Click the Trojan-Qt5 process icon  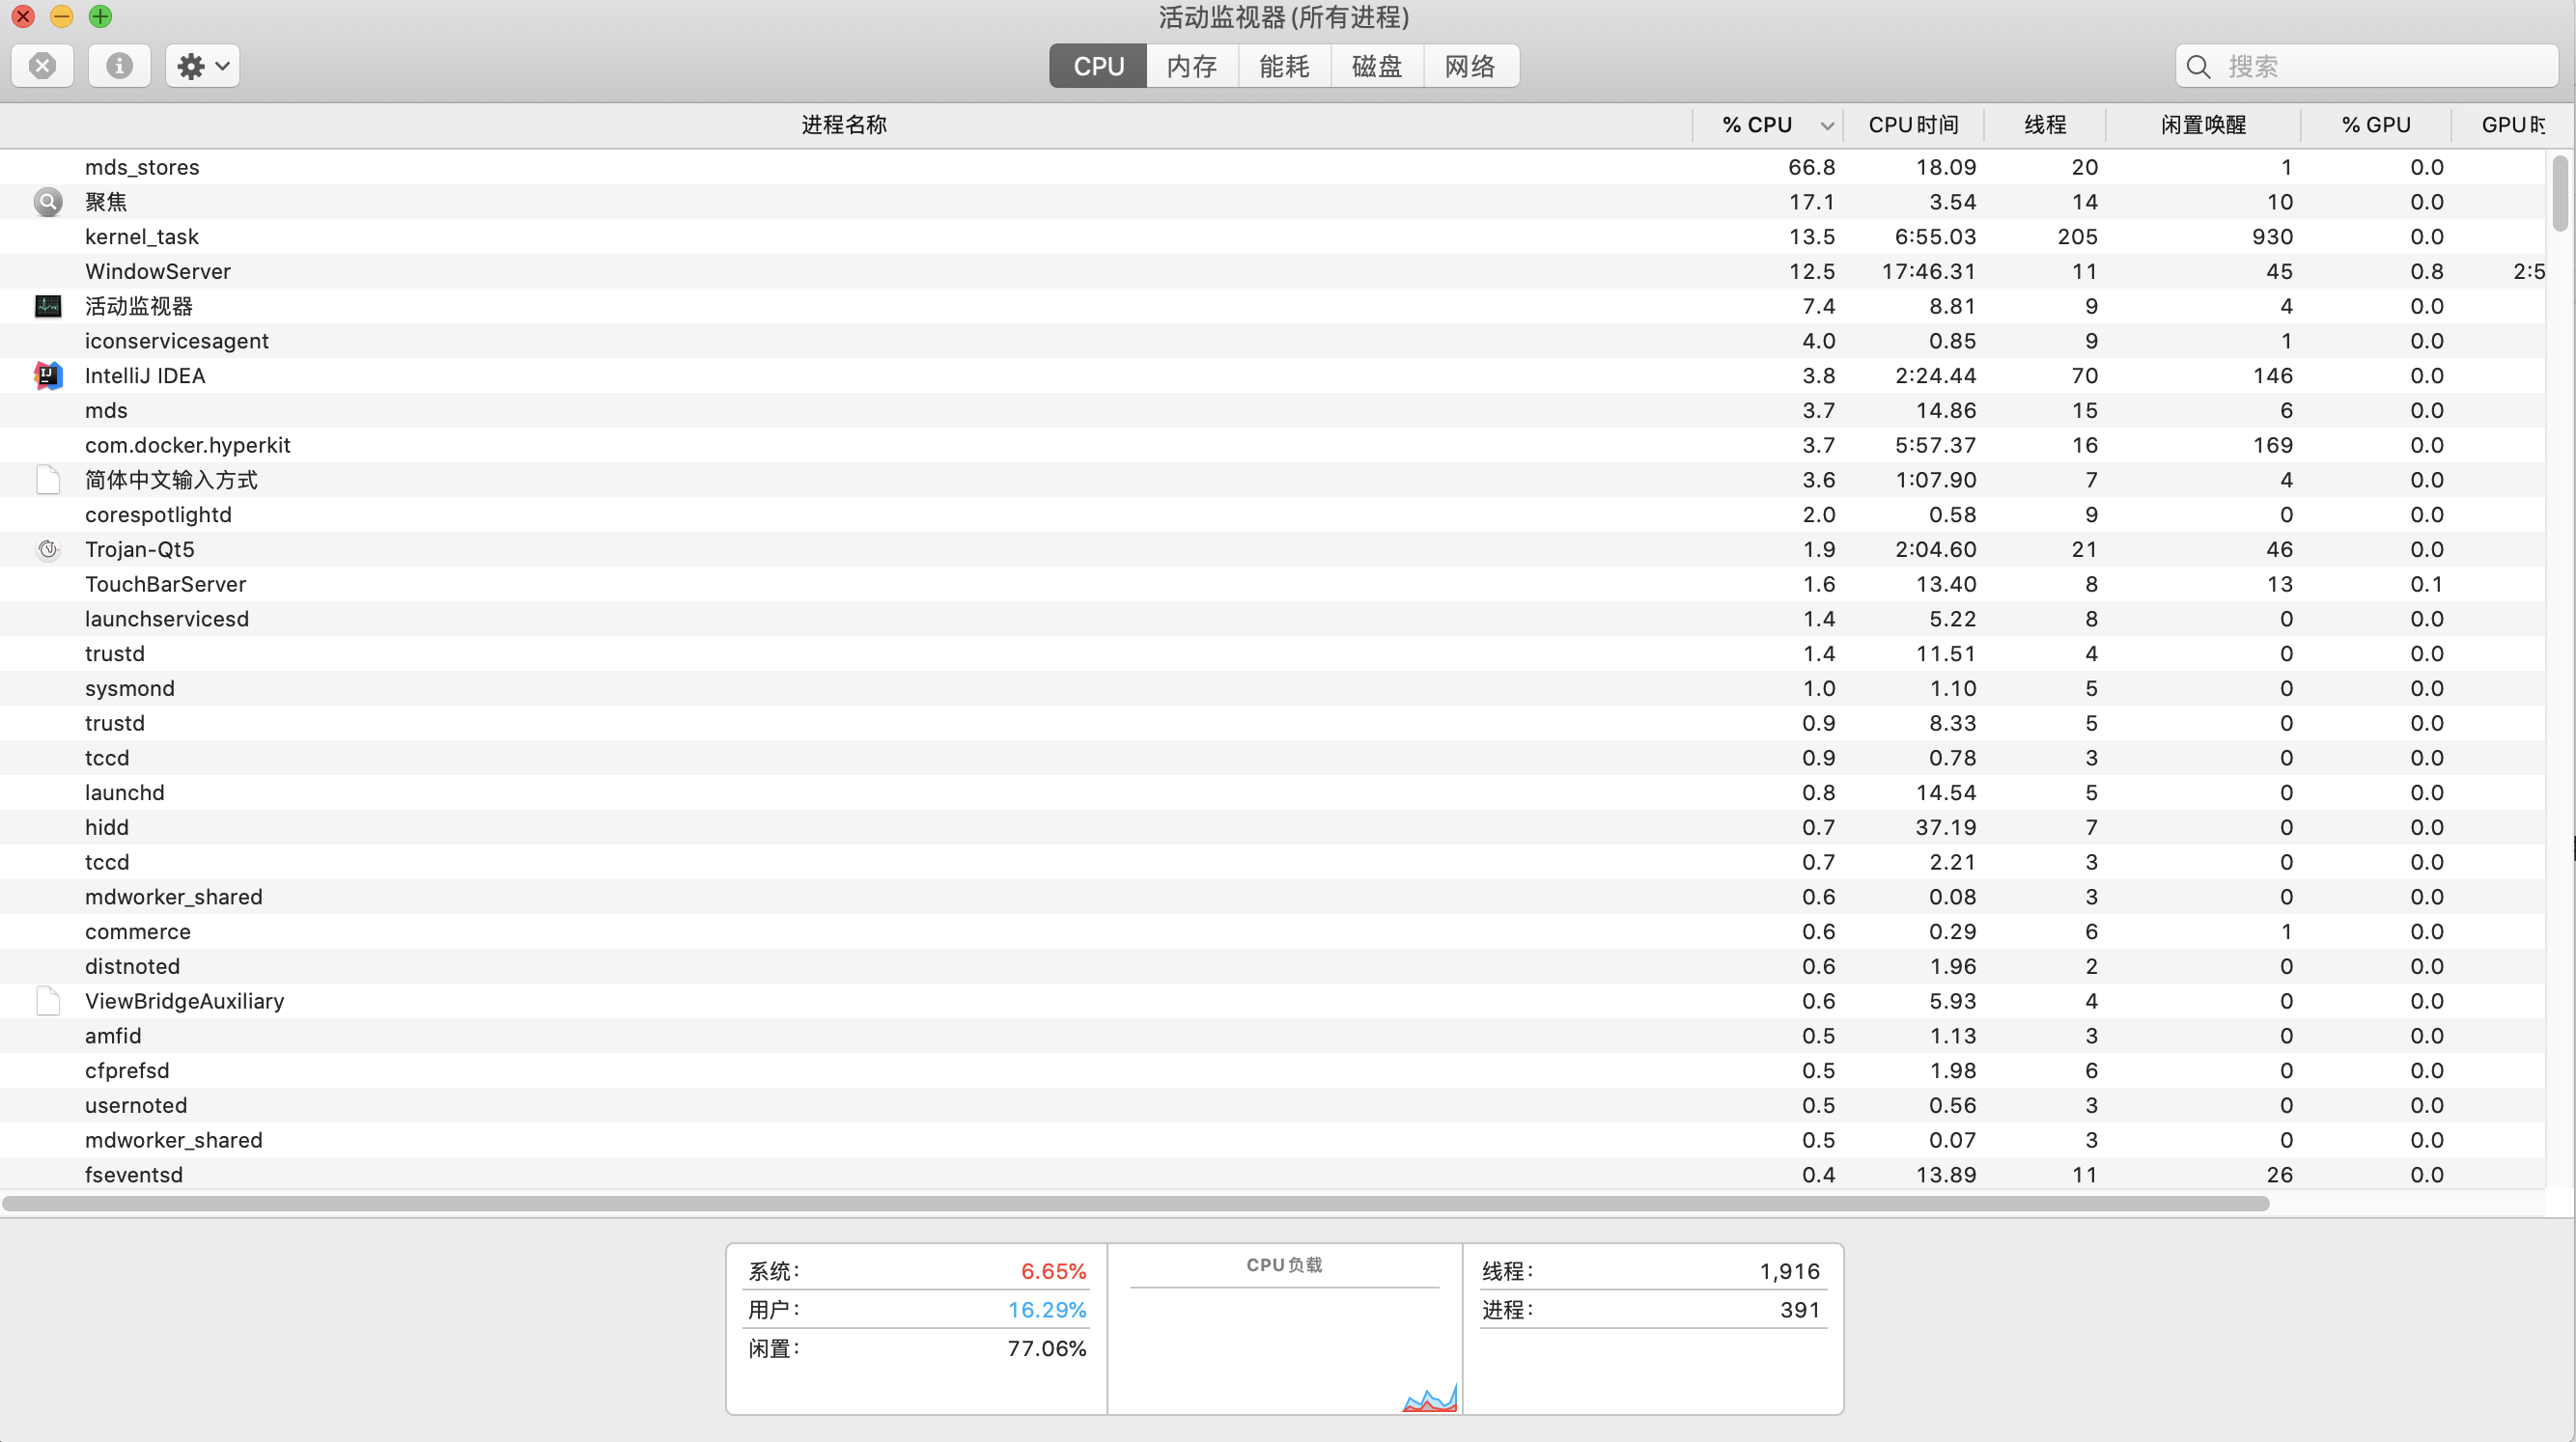[x=48, y=549]
